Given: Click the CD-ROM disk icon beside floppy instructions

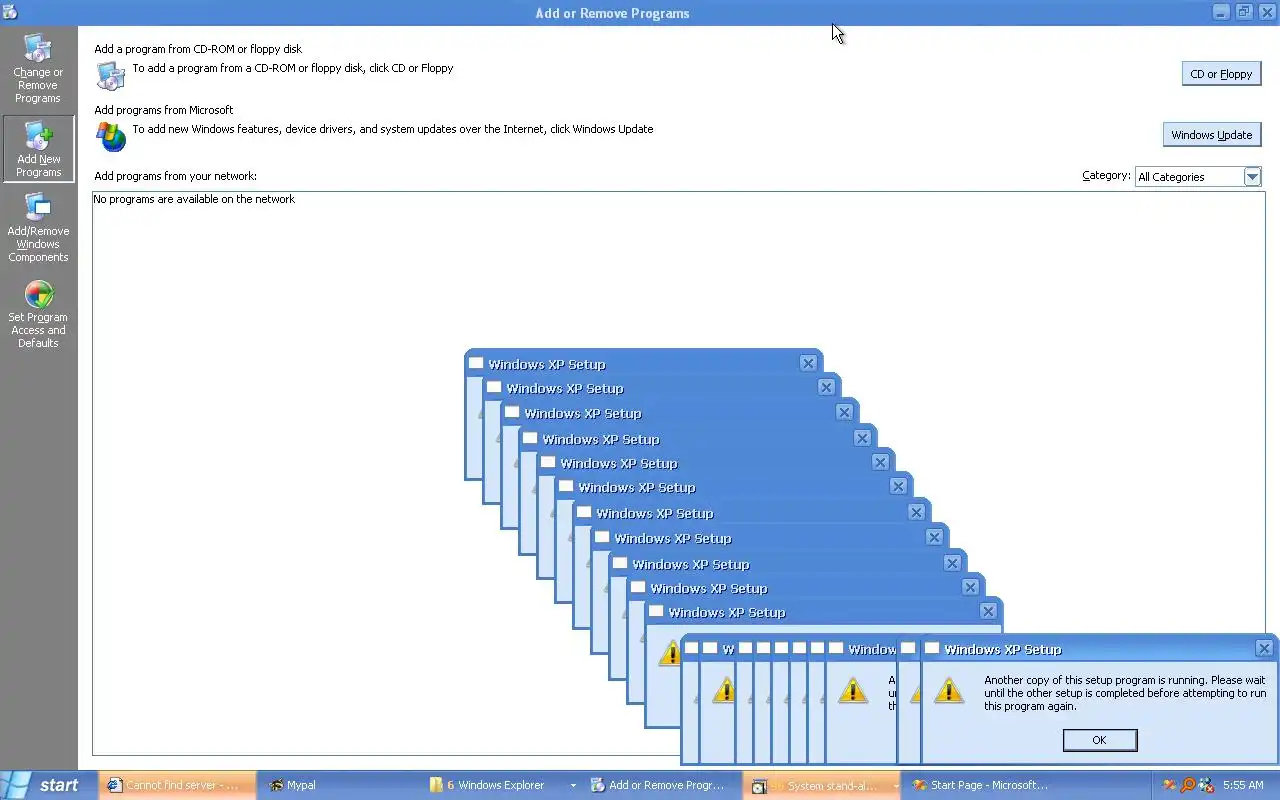Looking at the screenshot, I should click(110, 75).
